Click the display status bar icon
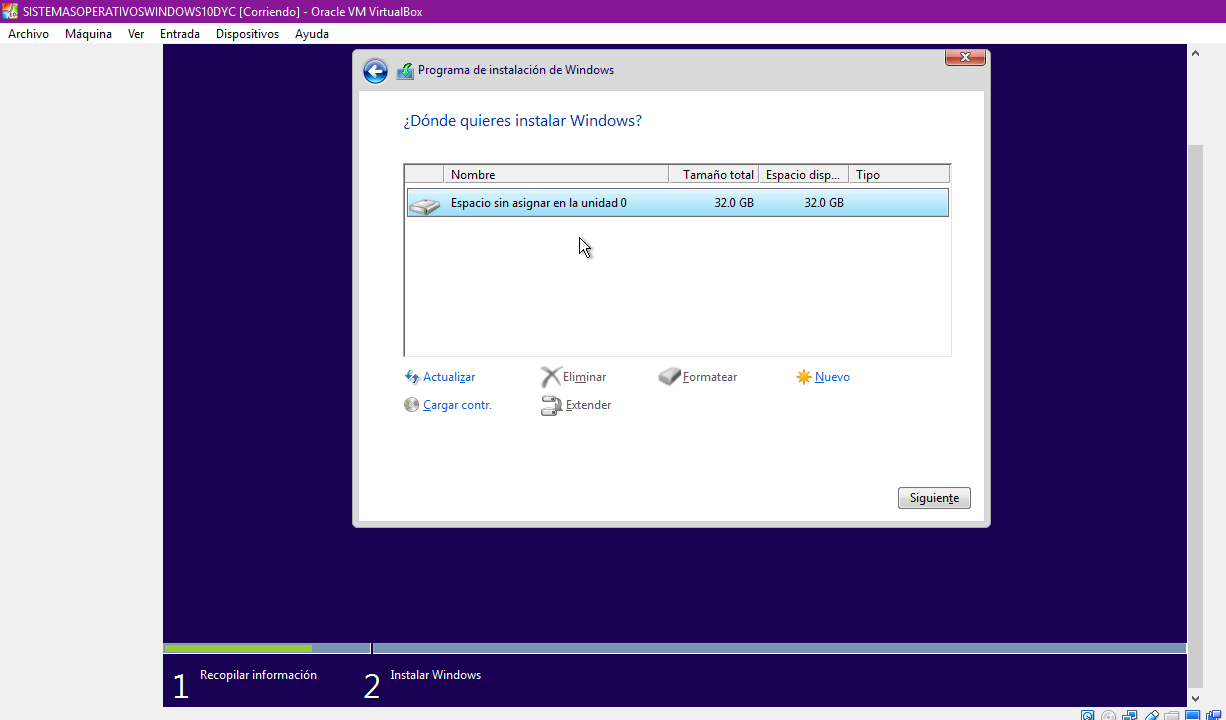Viewport: 1226px width, 720px height. tap(1193, 715)
